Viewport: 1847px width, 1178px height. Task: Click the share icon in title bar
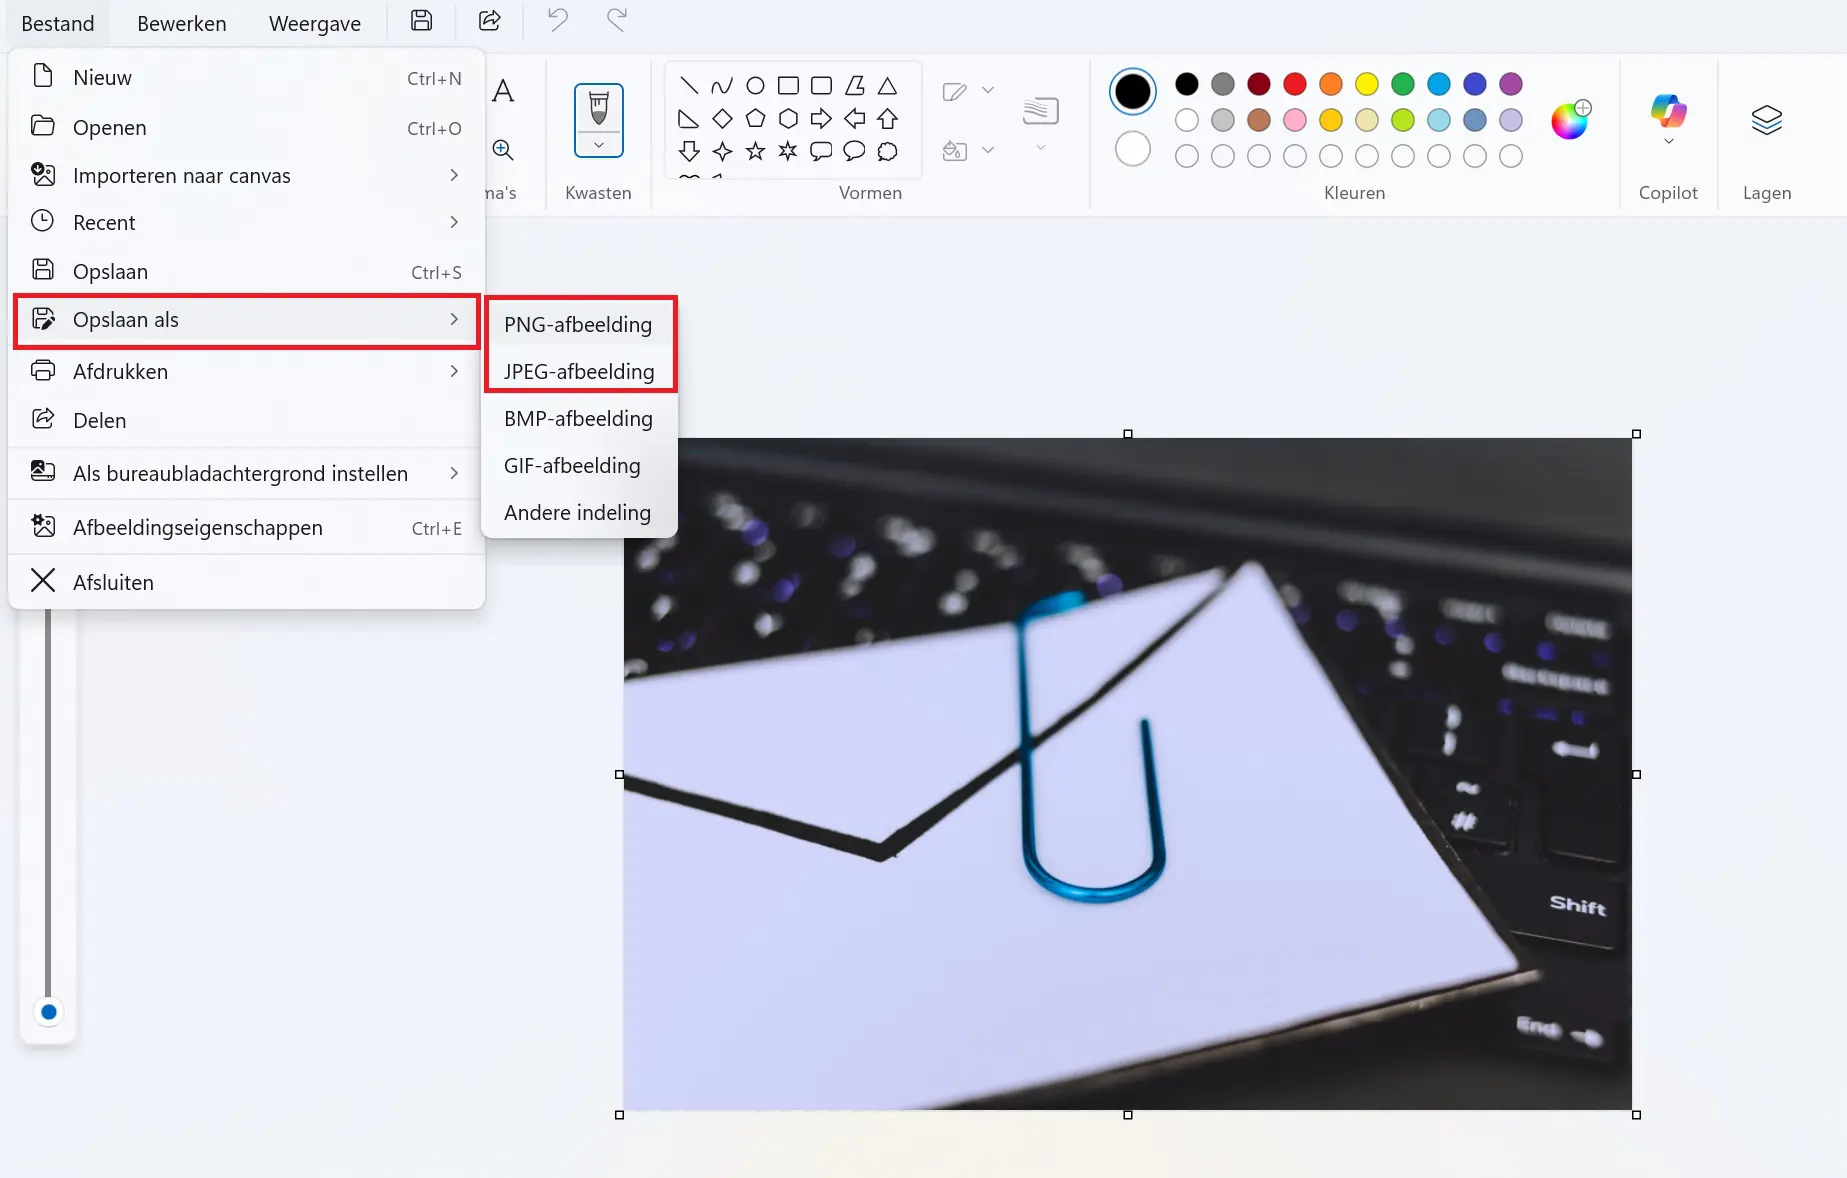coord(489,21)
